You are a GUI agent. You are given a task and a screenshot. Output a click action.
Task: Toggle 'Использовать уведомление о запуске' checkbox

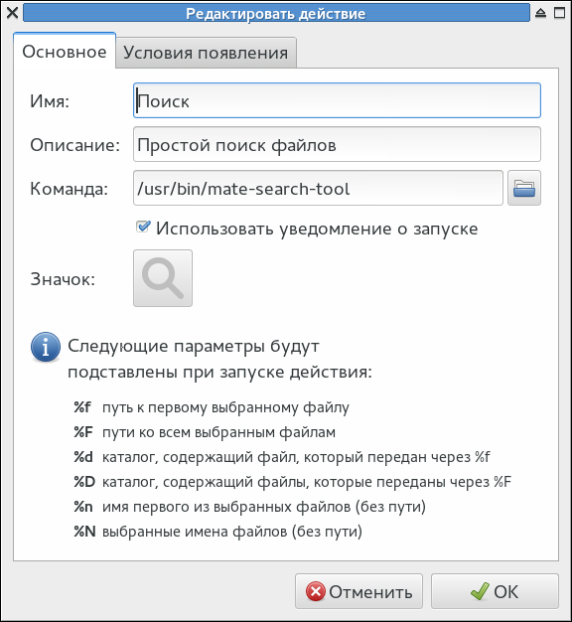143,227
